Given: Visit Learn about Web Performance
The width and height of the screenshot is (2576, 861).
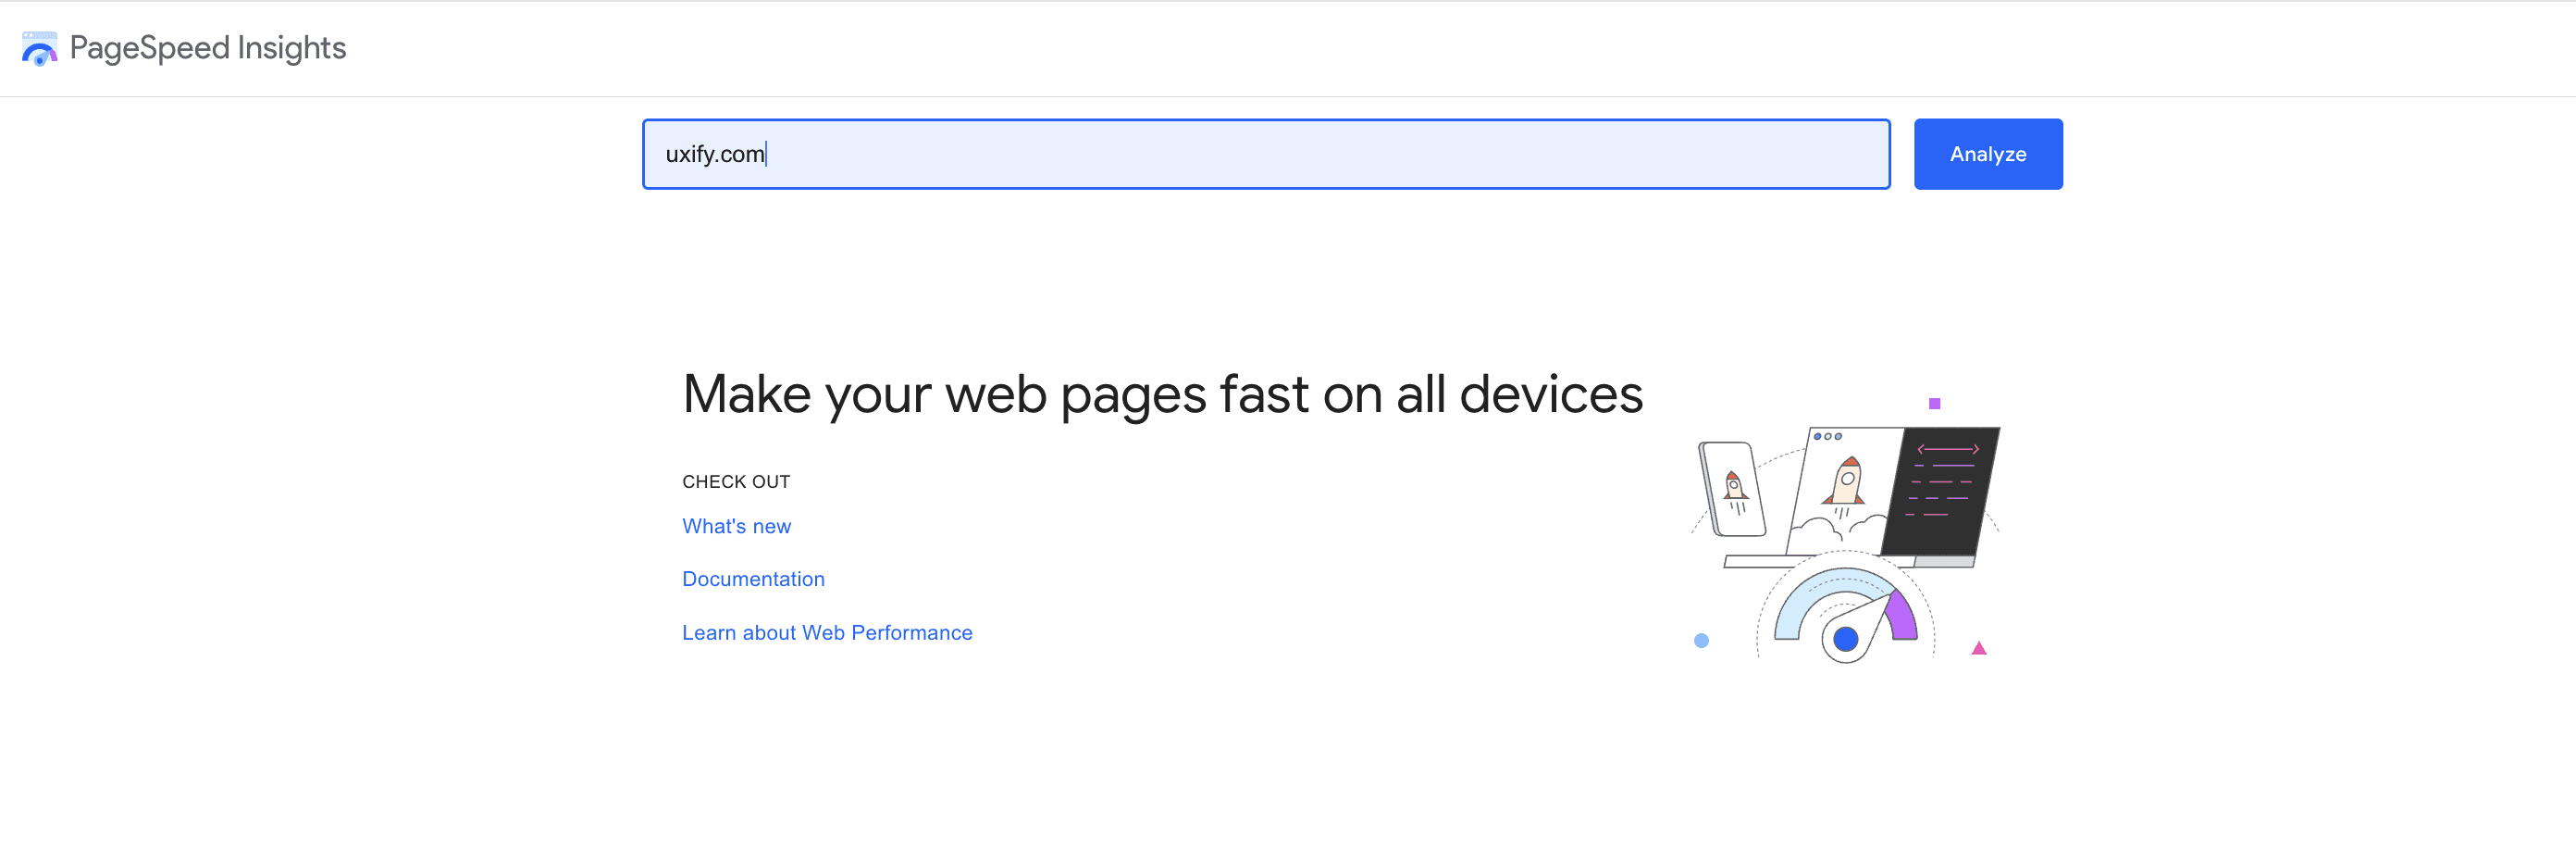Looking at the screenshot, I should 827,632.
